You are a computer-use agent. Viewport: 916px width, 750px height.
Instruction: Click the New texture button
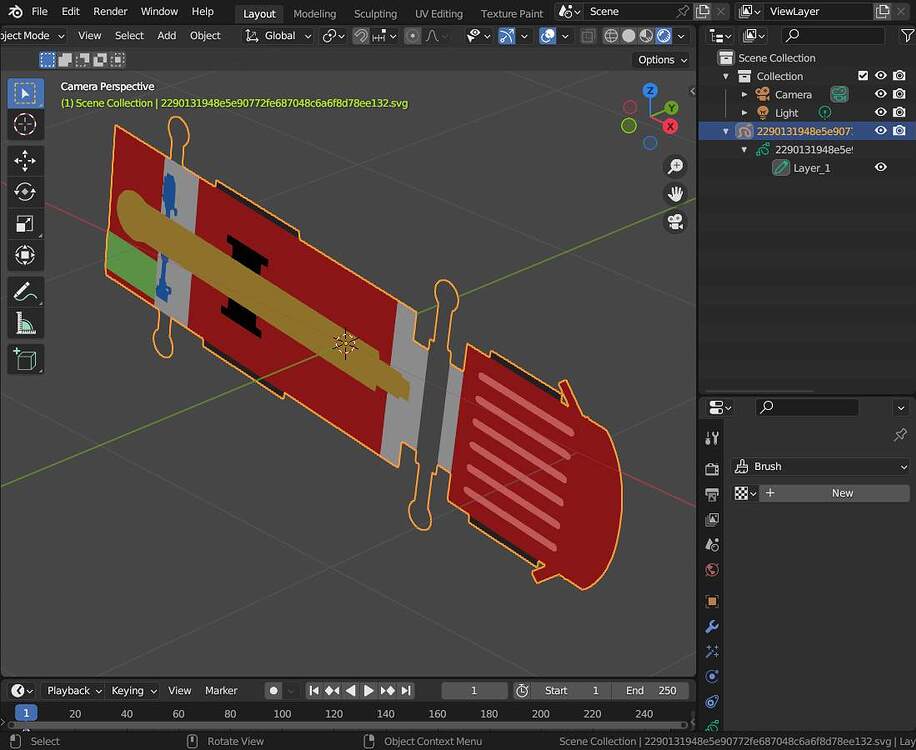(x=834, y=493)
